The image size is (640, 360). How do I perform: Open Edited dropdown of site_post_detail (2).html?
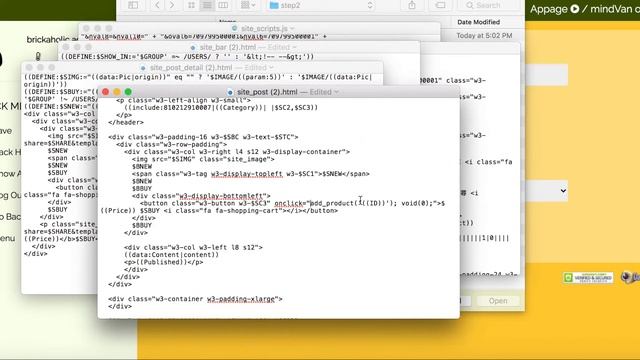coord(259,68)
